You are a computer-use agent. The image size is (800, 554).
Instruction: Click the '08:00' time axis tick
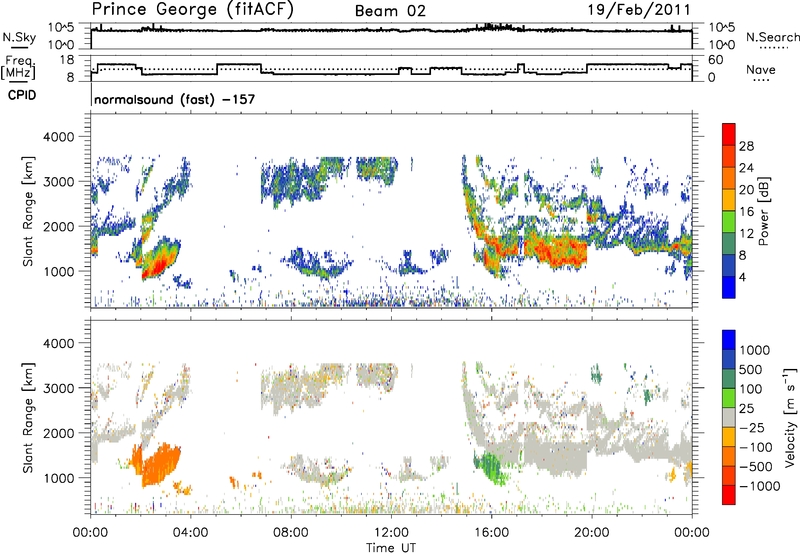[x=290, y=533]
